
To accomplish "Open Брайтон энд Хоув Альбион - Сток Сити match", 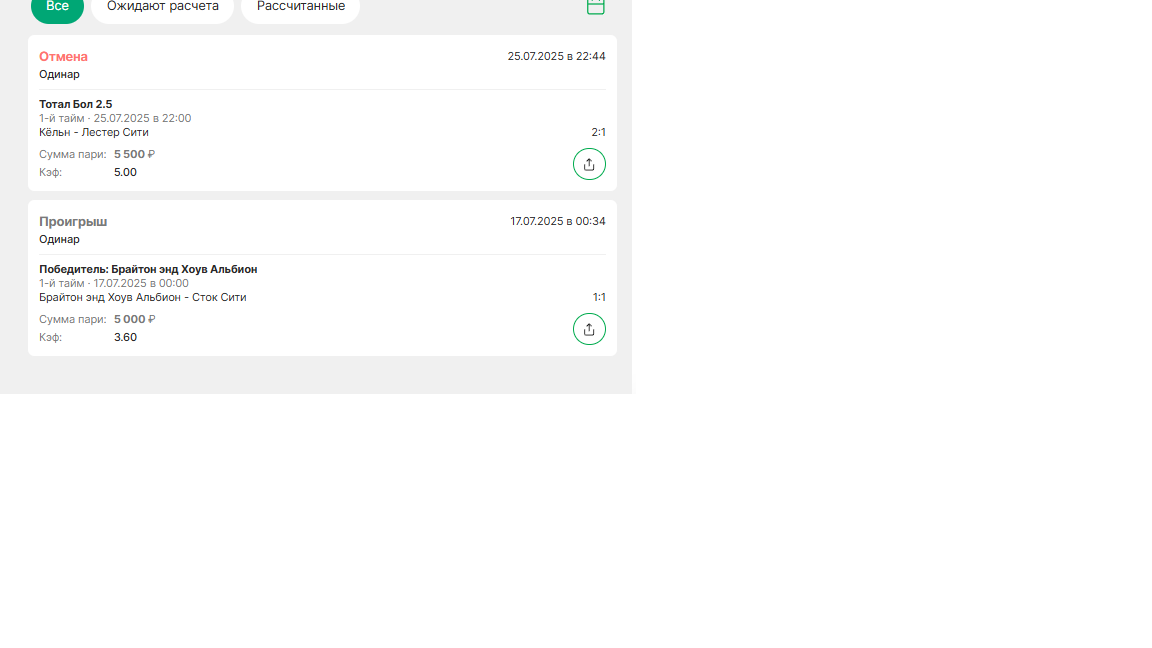I will pos(143,298).
